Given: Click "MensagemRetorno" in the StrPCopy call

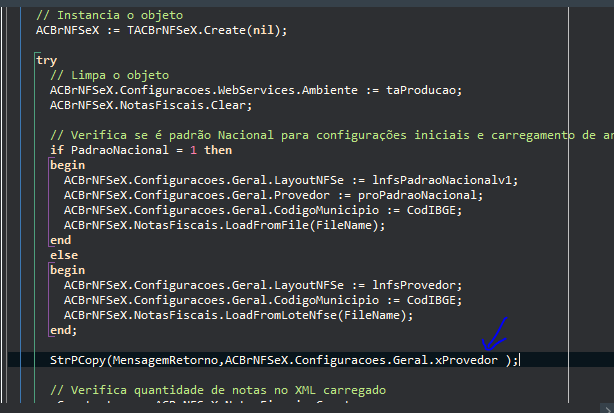Looking at the screenshot, I should click(165, 360).
